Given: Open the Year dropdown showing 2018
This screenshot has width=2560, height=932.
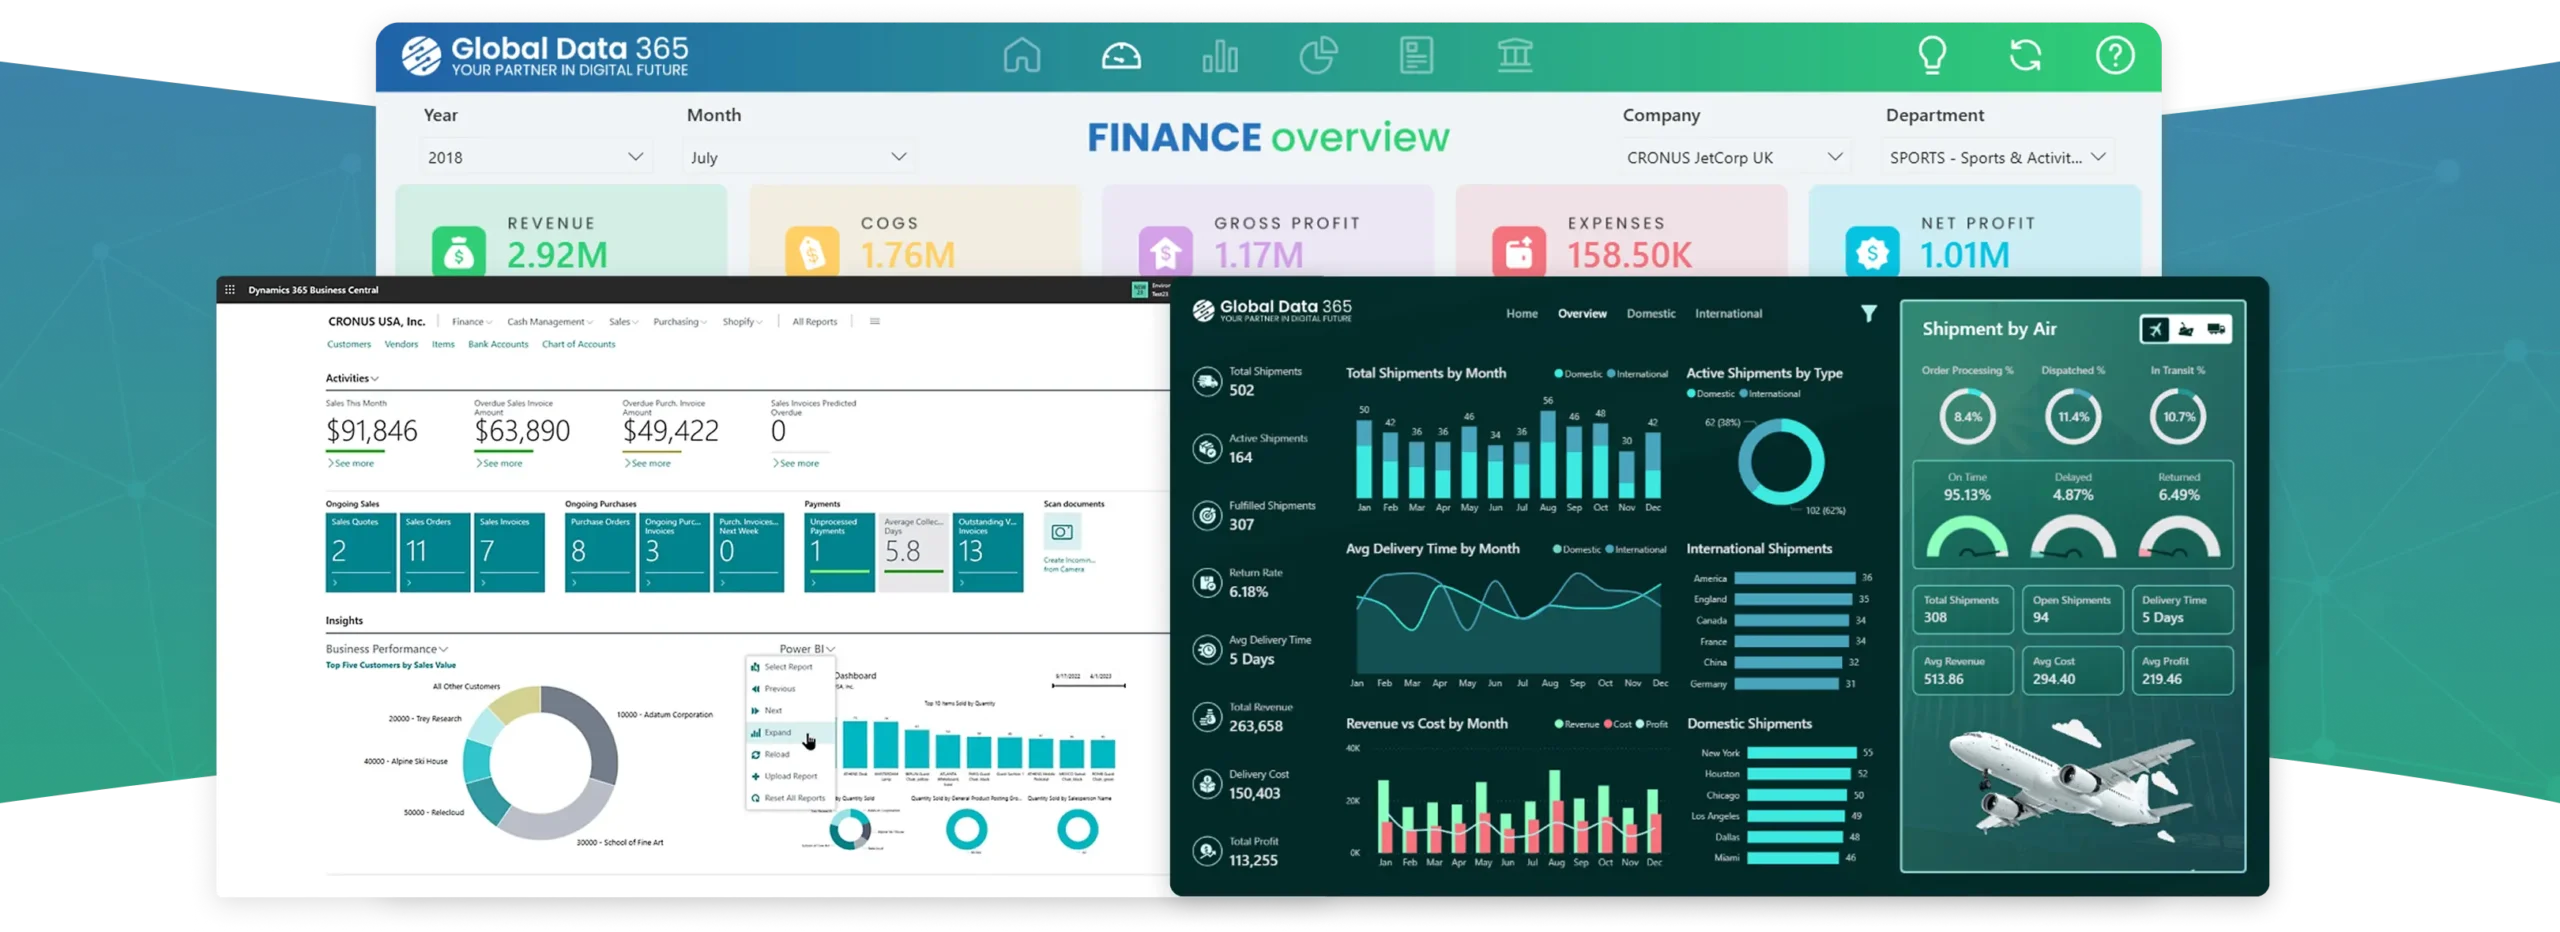Looking at the screenshot, I should [x=535, y=157].
